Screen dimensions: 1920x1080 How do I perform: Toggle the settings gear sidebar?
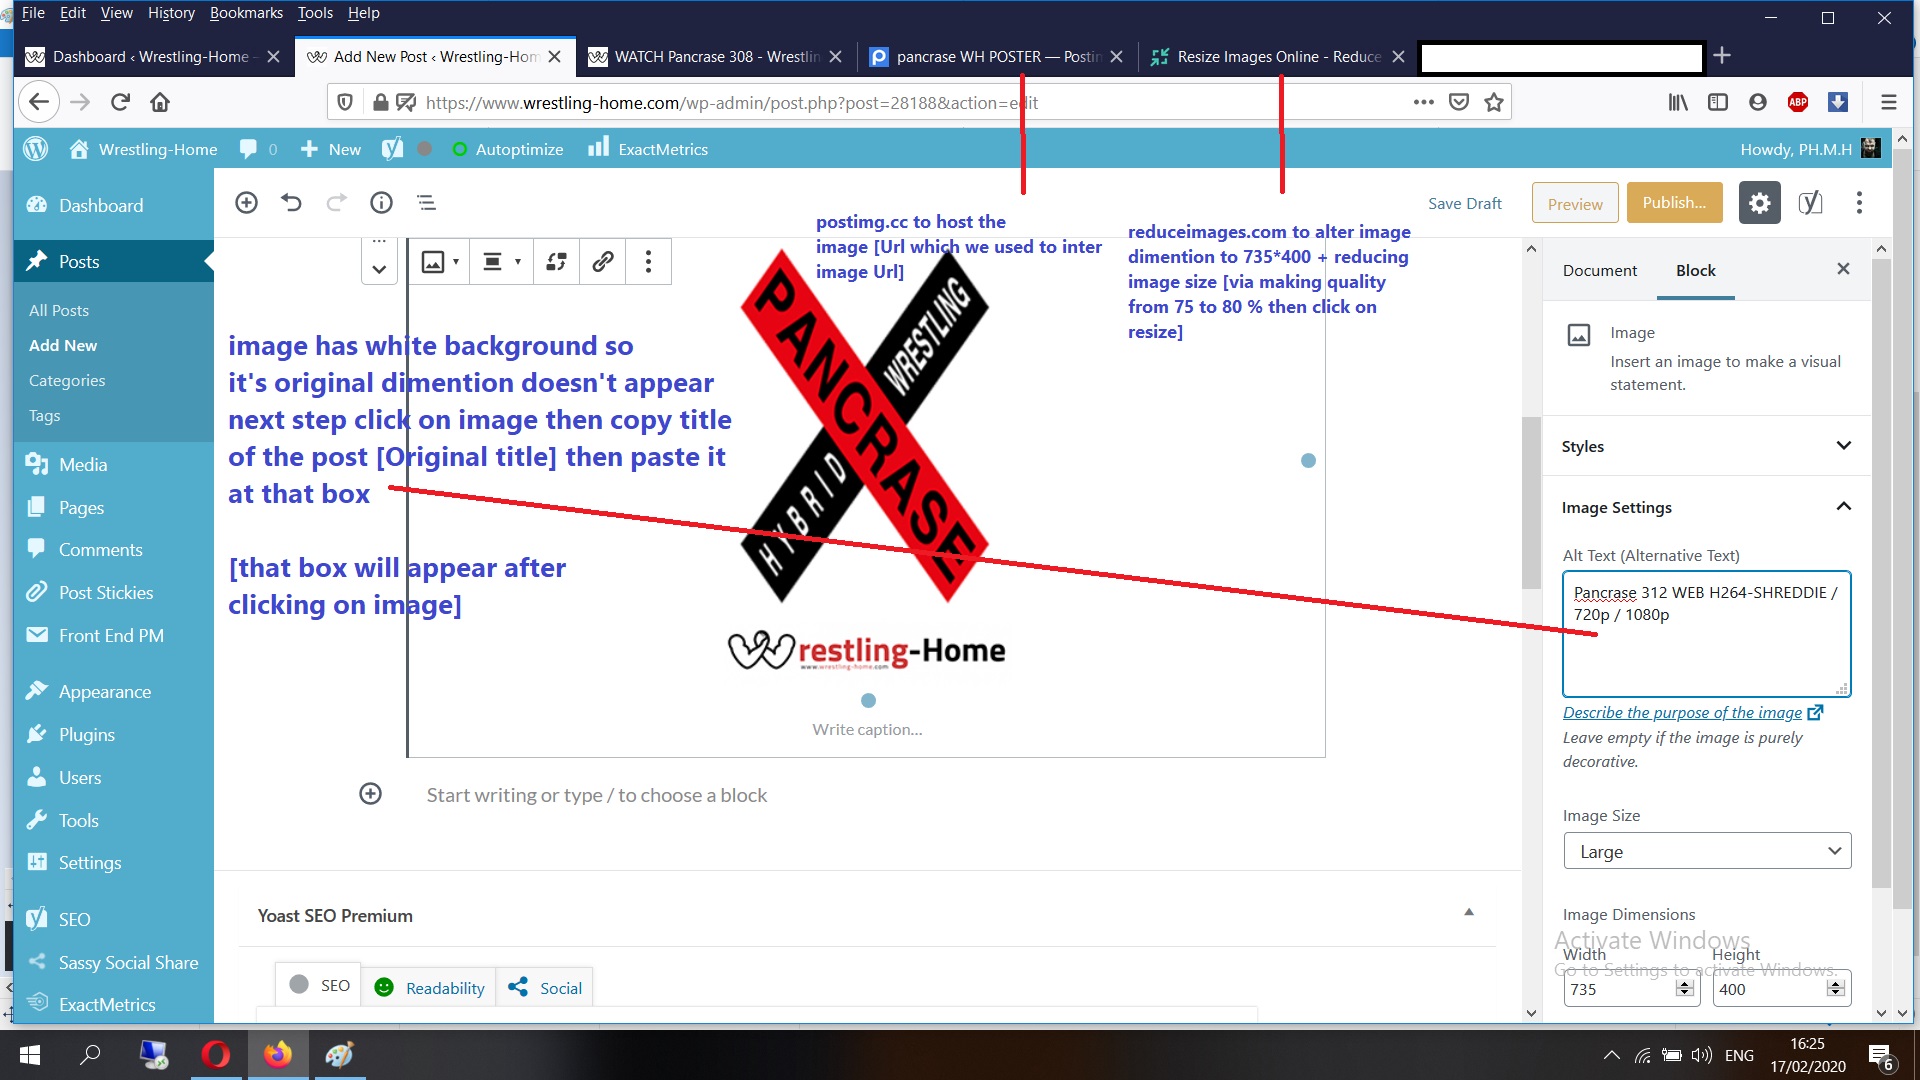(x=1759, y=203)
